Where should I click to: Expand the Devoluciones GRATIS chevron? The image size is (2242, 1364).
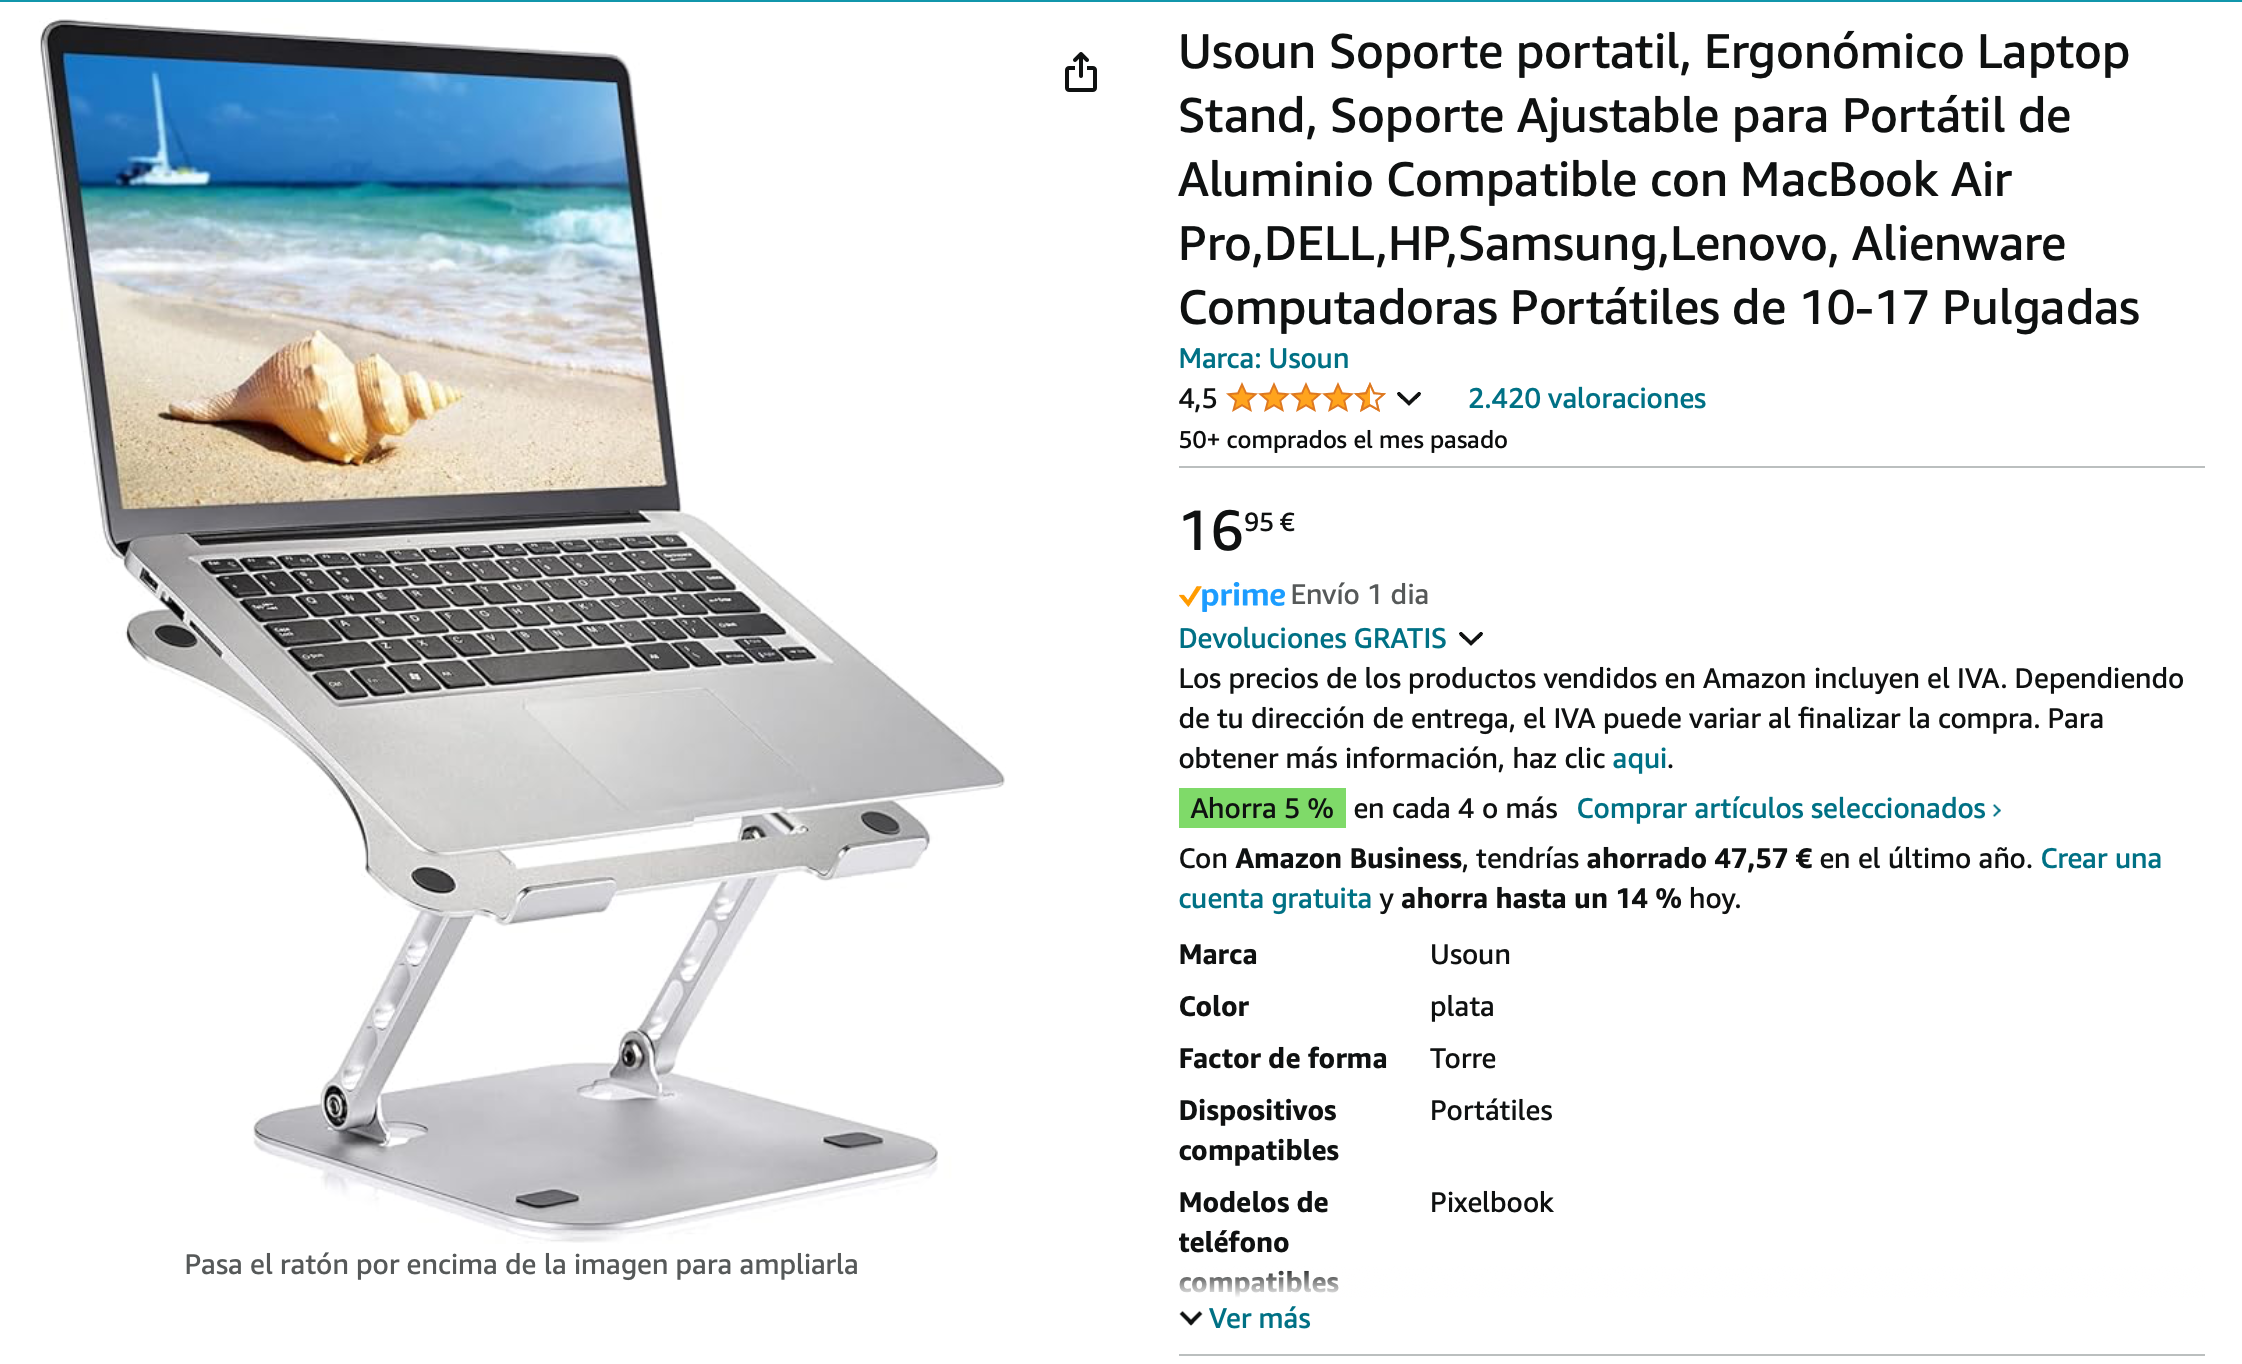click(x=1471, y=638)
